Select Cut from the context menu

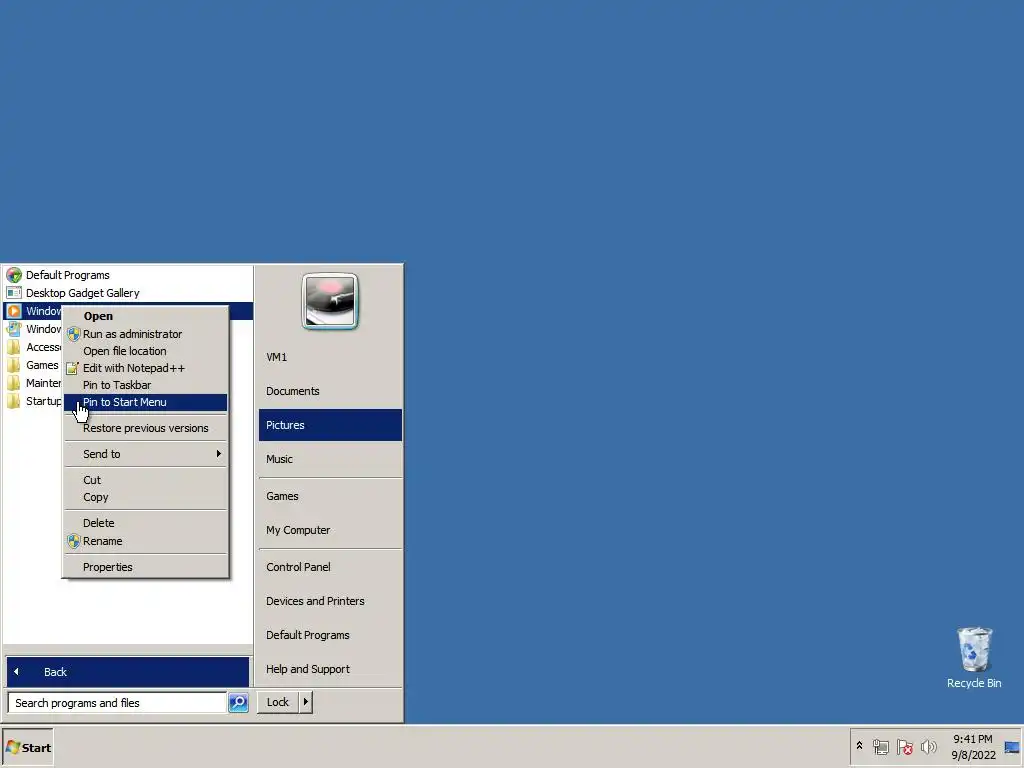click(x=145, y=480)
